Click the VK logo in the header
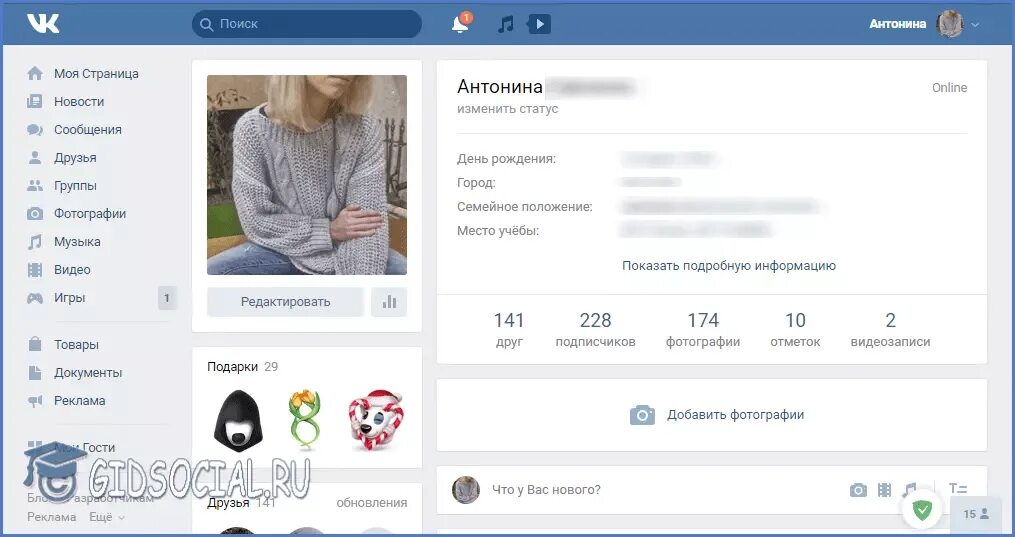 click(x=43, y=24)
